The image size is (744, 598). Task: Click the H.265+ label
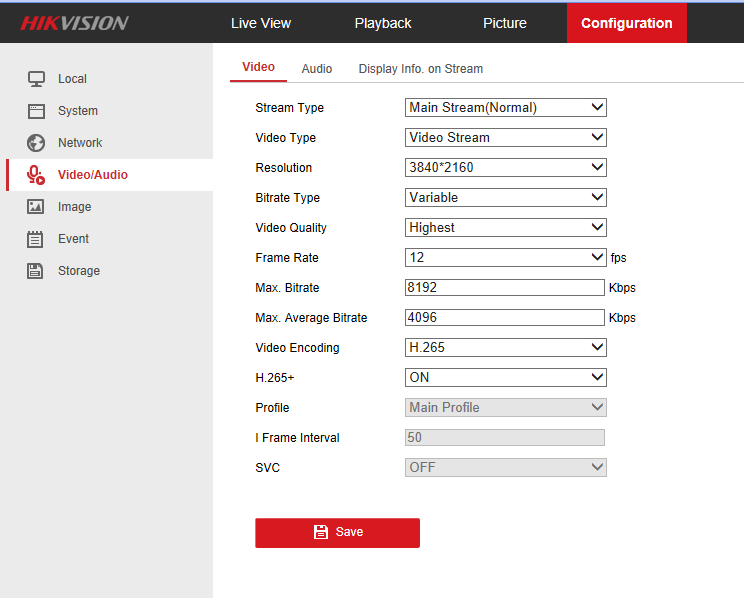click(275, 378)
